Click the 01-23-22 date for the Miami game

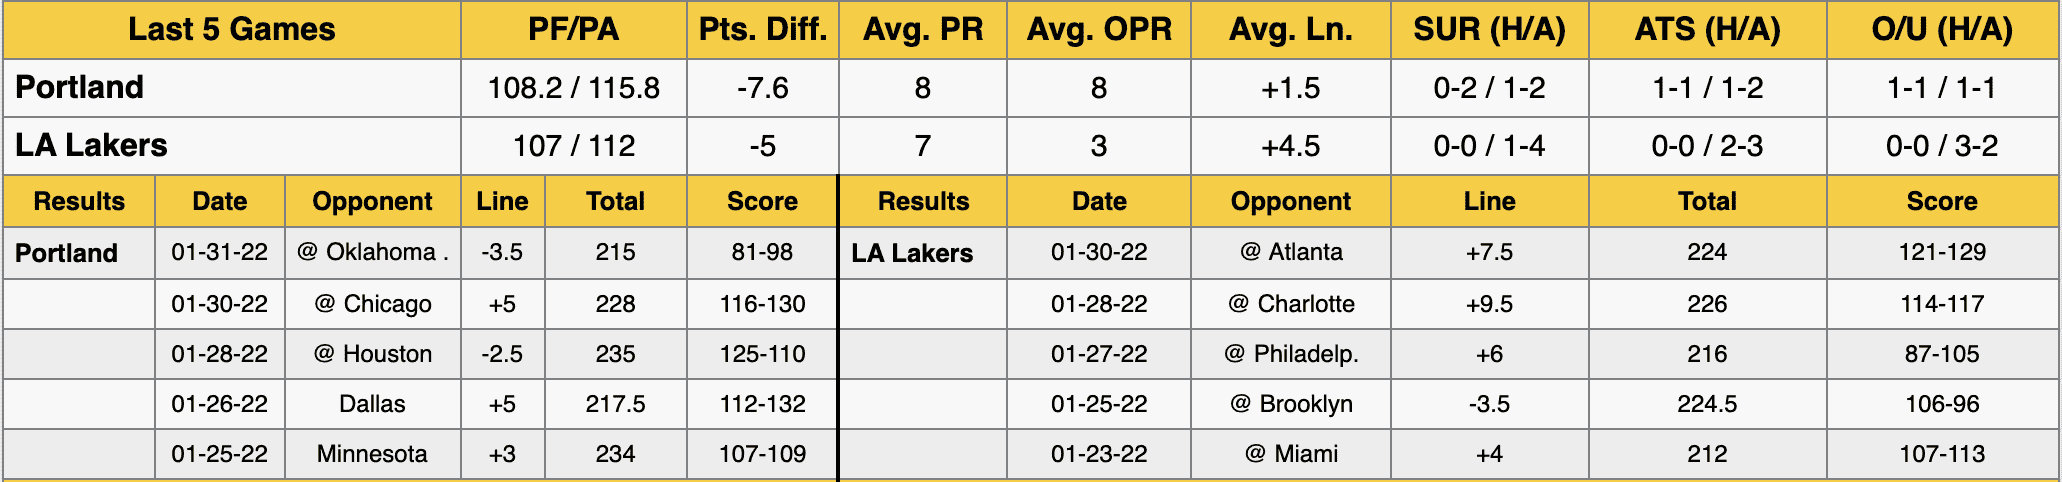pyautogui.click(x=1098, y=454)
